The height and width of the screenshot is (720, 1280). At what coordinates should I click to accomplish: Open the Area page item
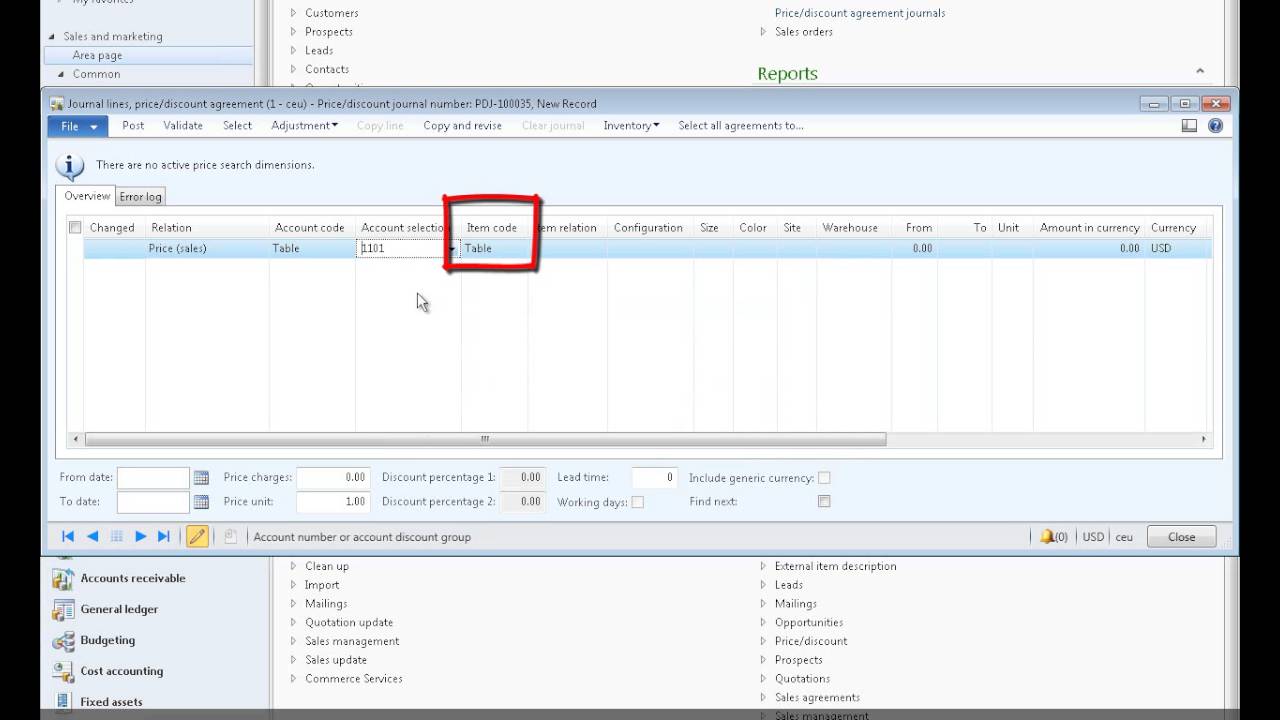(x=148, y=56)
